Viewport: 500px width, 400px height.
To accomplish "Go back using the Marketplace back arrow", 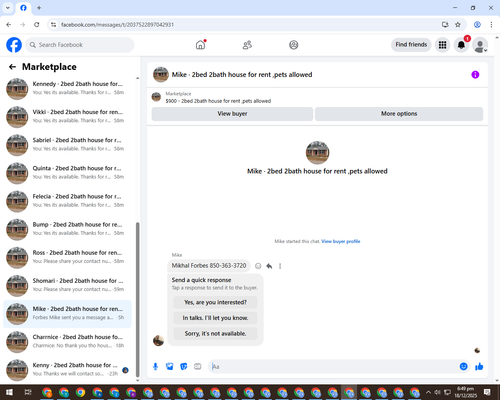I will [12, 67].
